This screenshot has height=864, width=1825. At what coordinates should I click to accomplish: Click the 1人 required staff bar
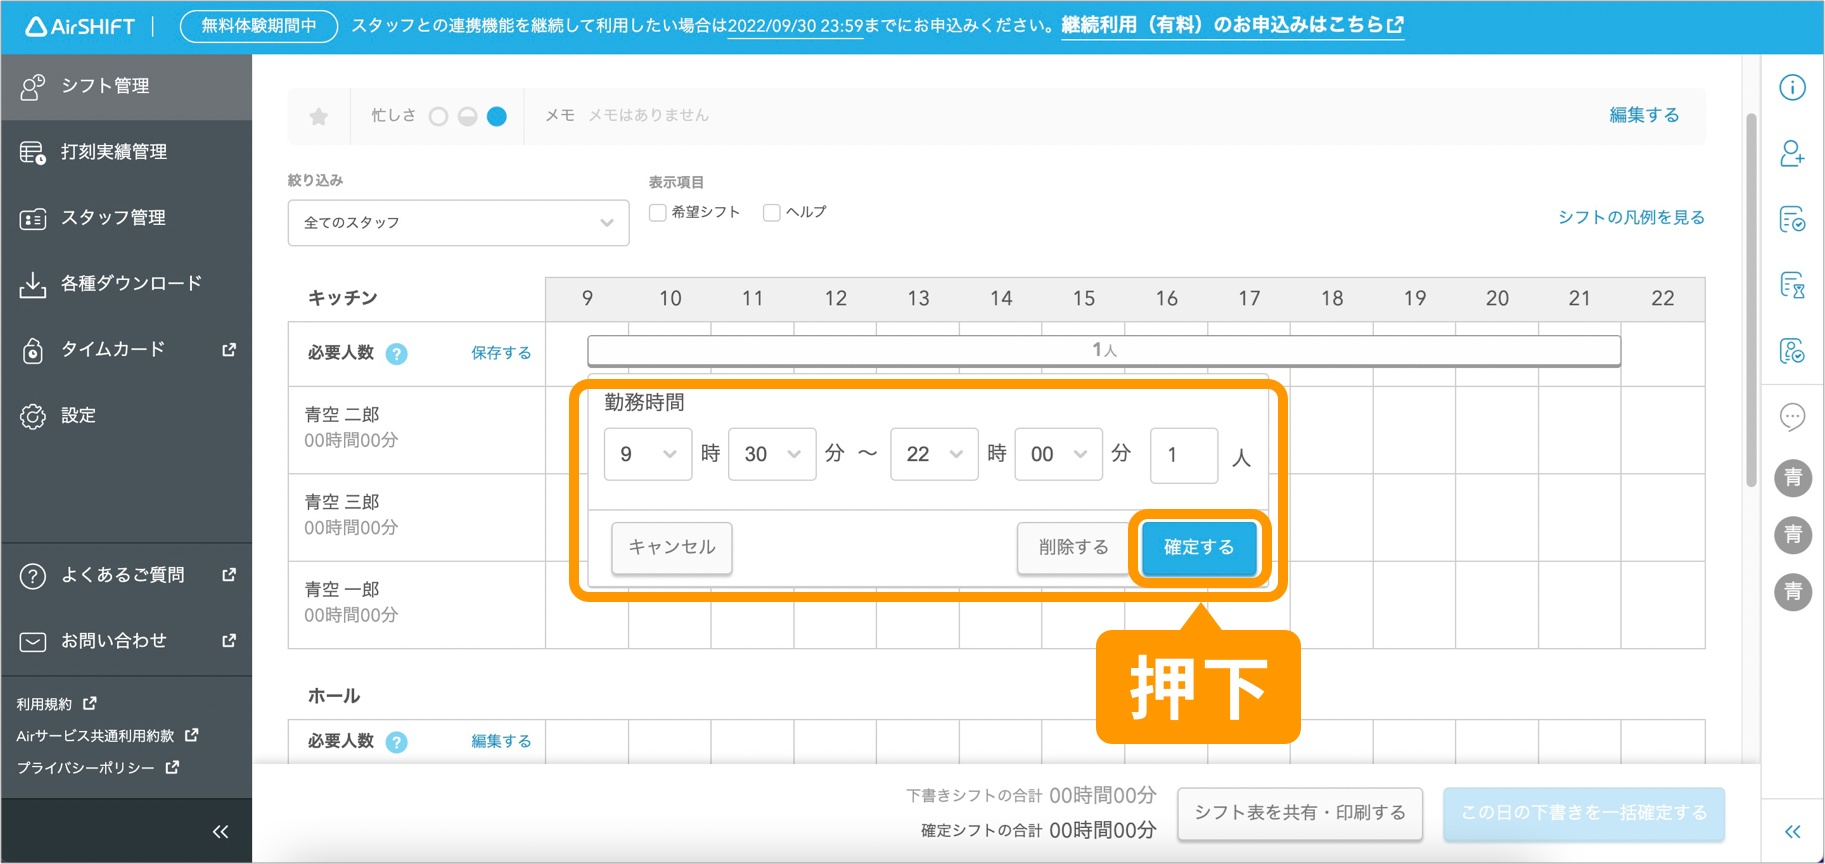(x=1104, y=350)
